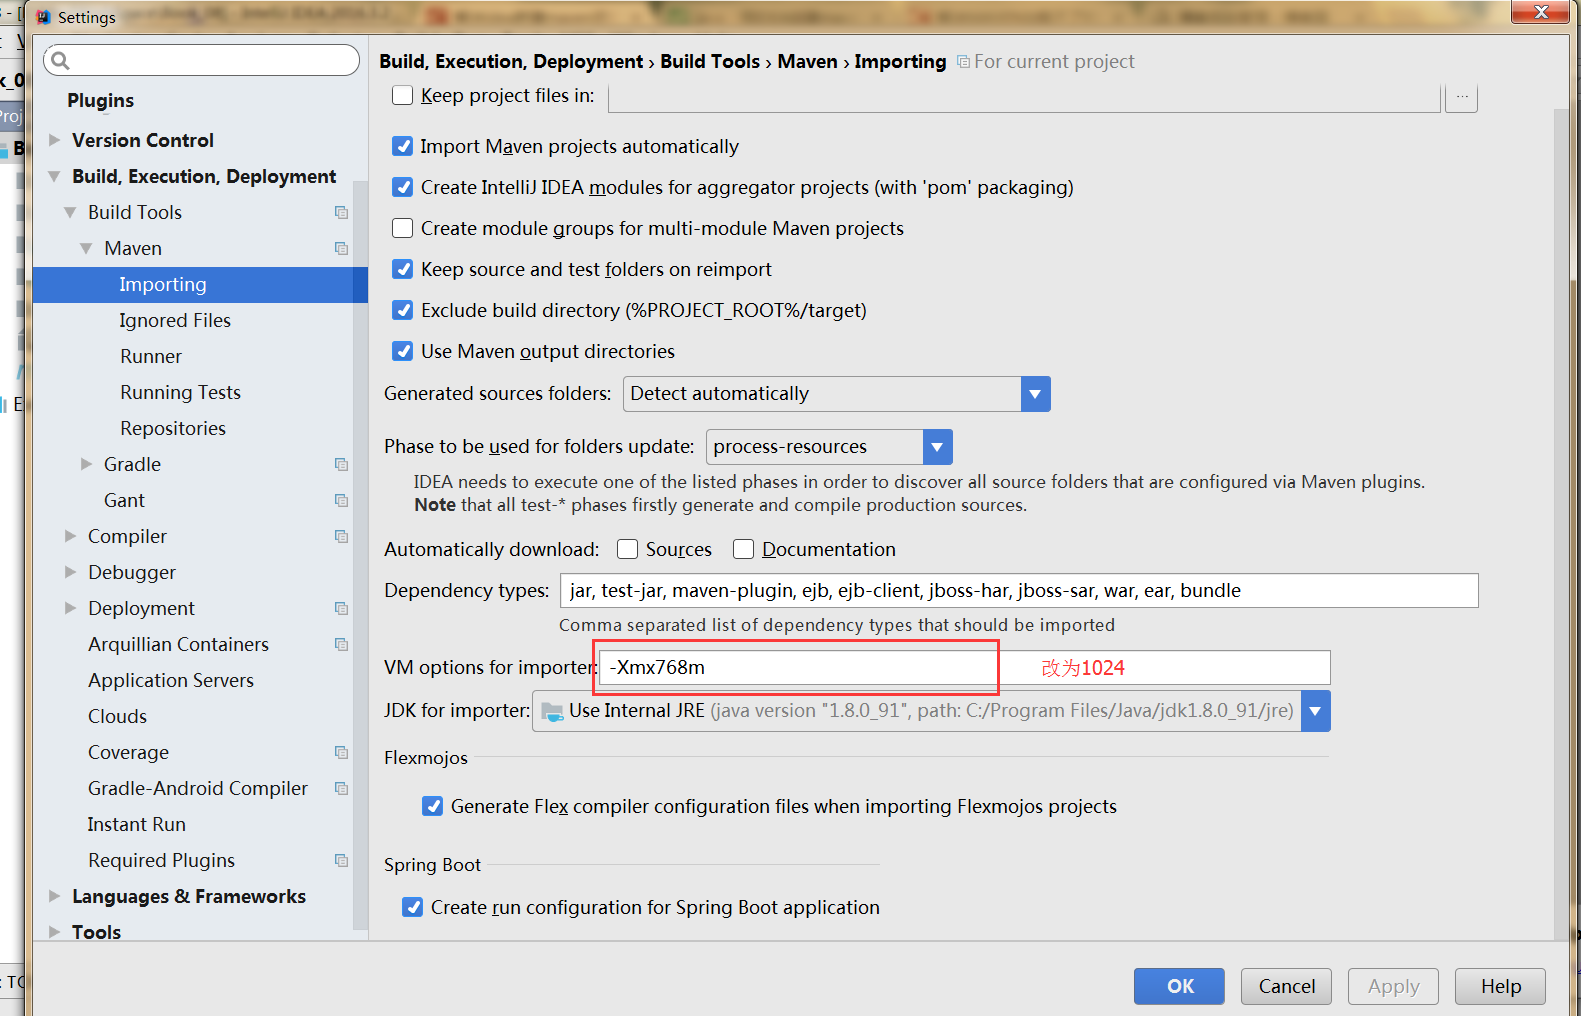Click browse button for project files path

coord(1461,97)
